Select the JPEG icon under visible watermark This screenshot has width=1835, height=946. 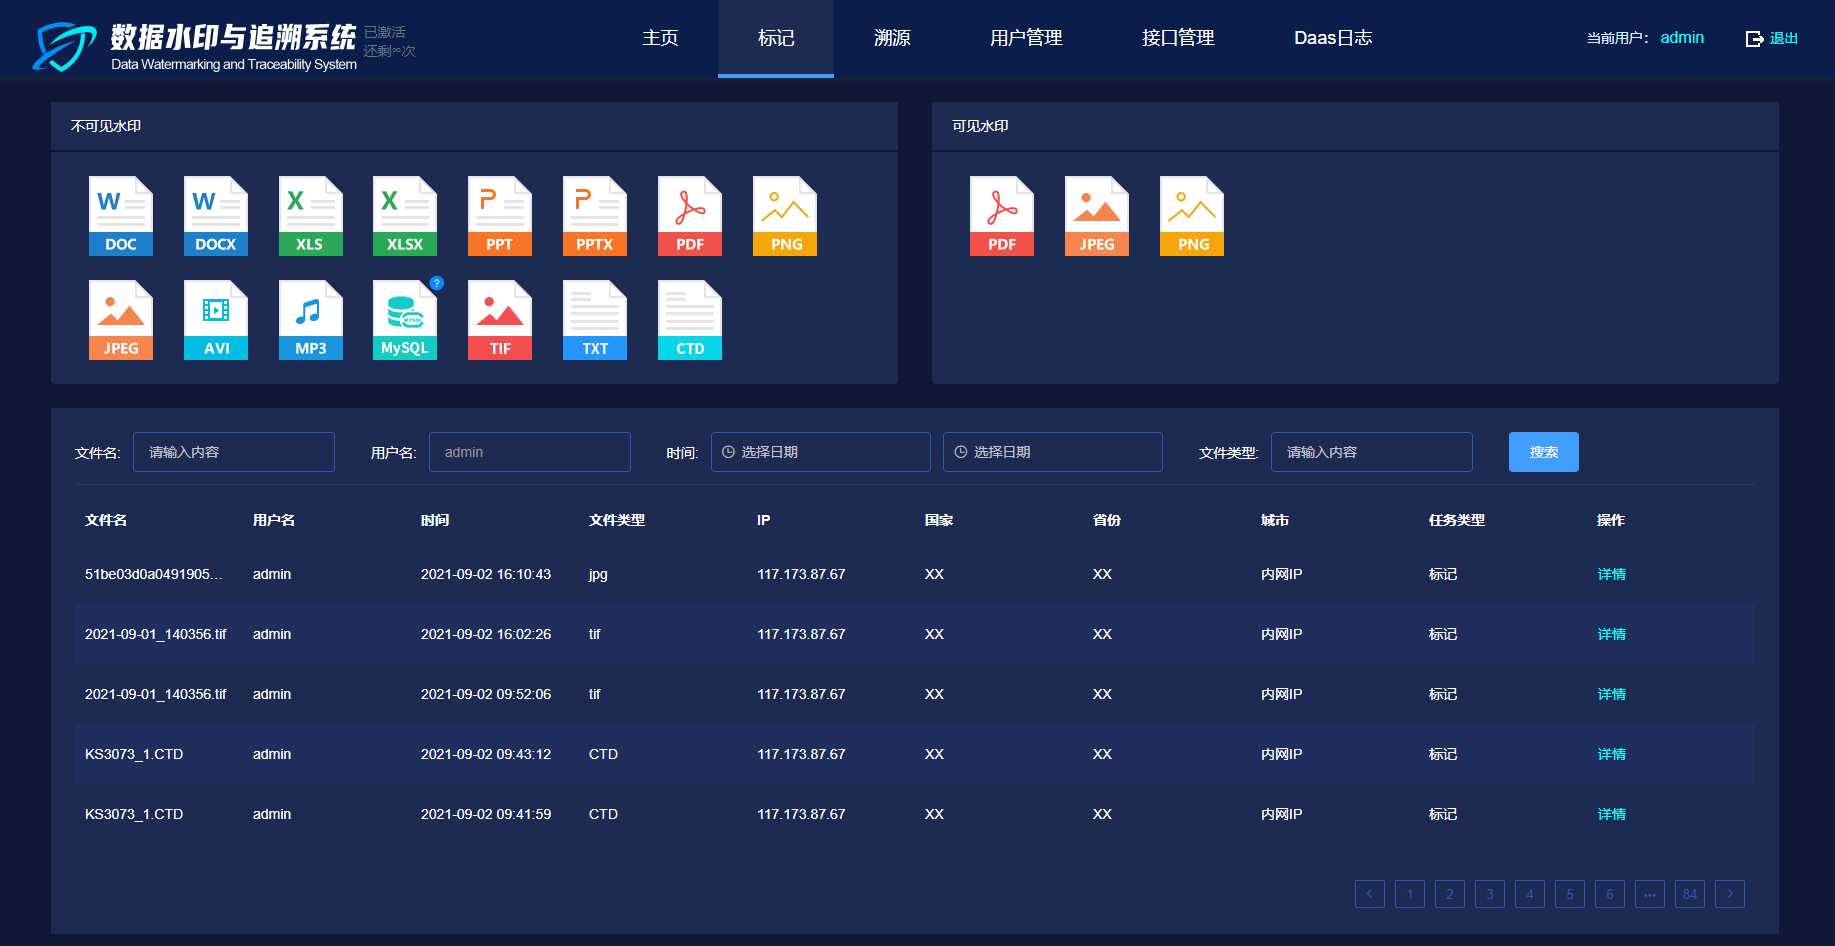click(1096, 216)
